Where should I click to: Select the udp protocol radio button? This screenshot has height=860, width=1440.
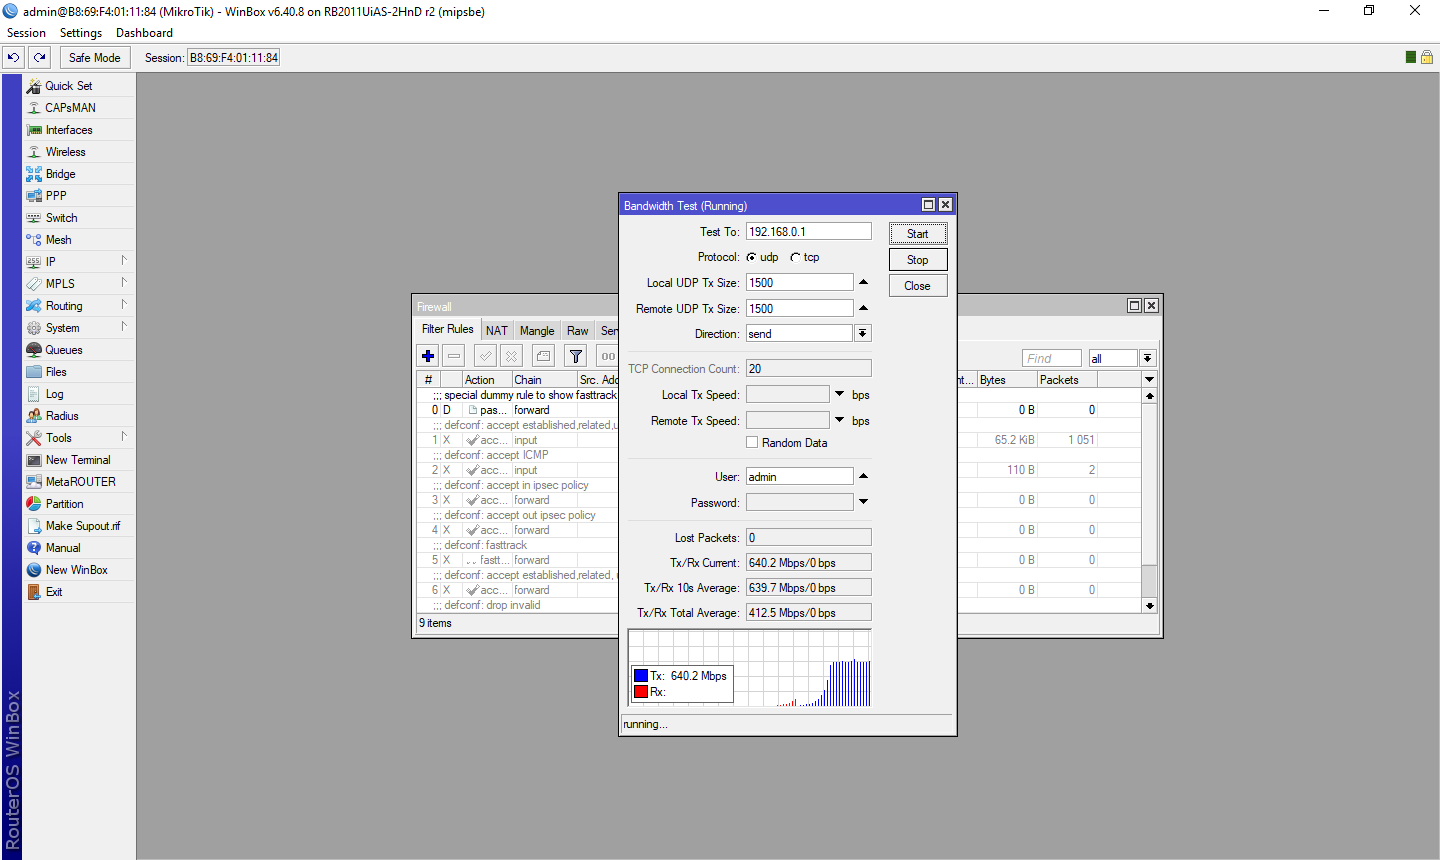tap(751, 257)
